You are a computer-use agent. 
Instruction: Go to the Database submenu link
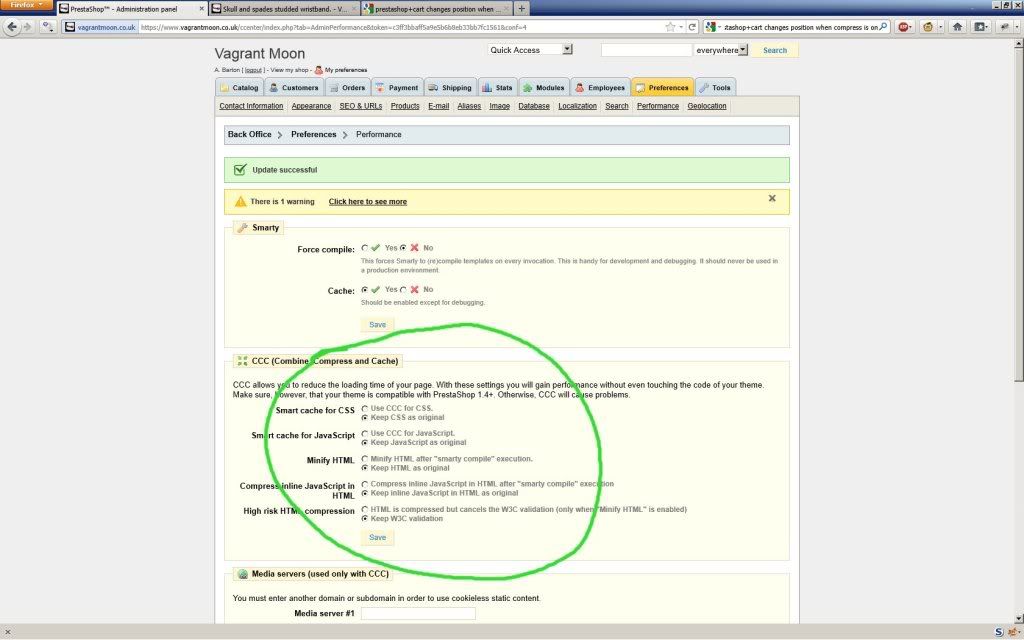[x=534, y=106]
